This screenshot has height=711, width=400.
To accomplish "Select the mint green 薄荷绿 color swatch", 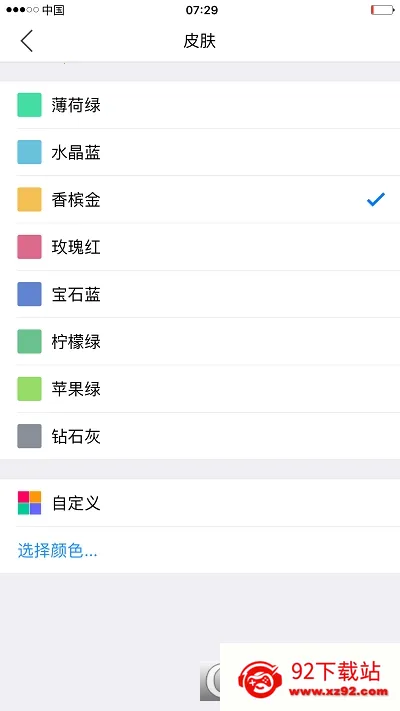I will pyautogui.click(x=29, y=105).
